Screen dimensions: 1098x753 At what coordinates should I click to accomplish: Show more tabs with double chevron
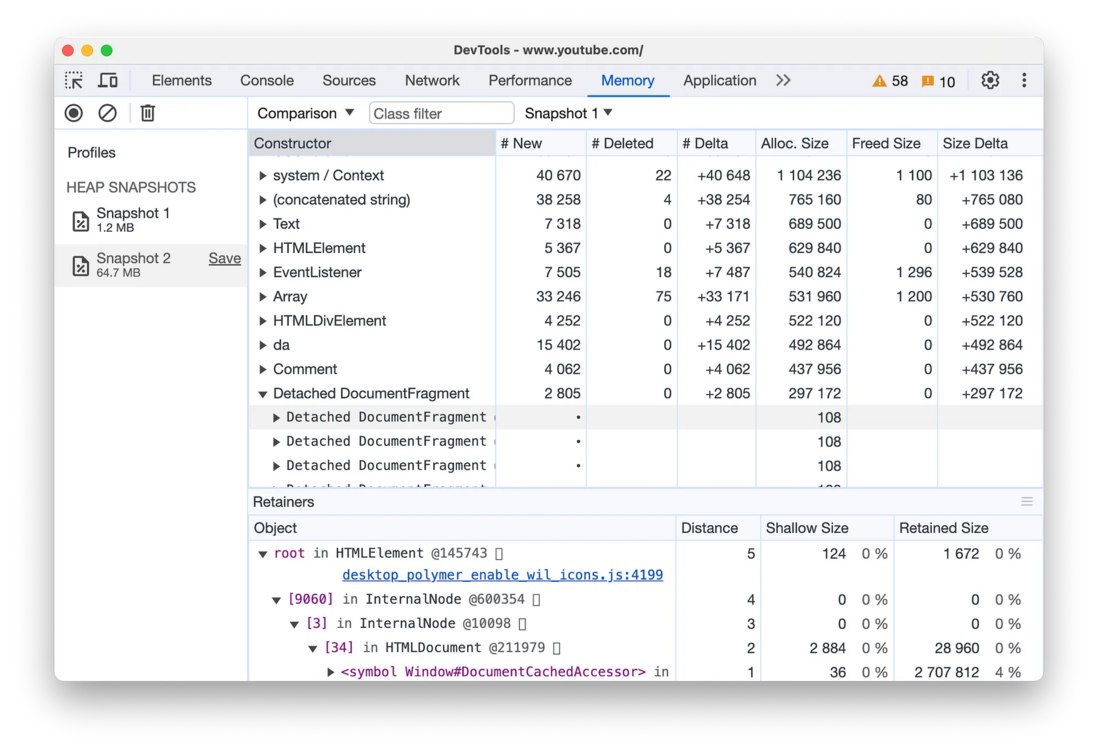(783, 80)
